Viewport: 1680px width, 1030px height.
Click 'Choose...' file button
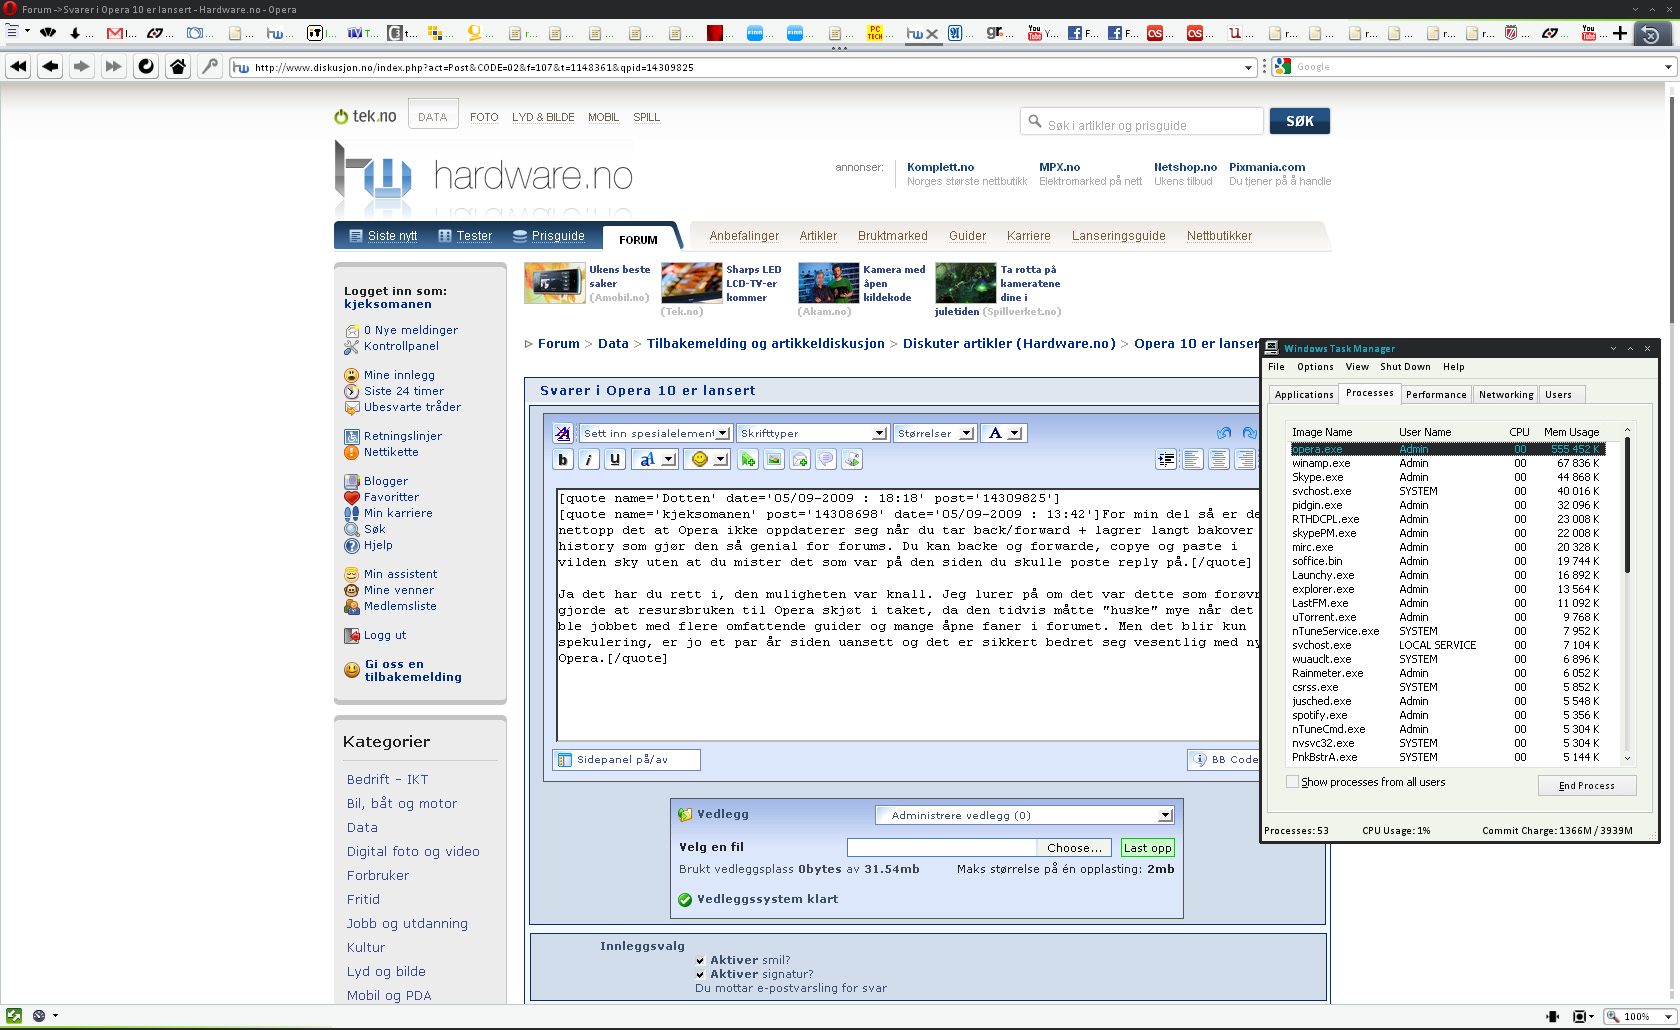(1075, 848)
